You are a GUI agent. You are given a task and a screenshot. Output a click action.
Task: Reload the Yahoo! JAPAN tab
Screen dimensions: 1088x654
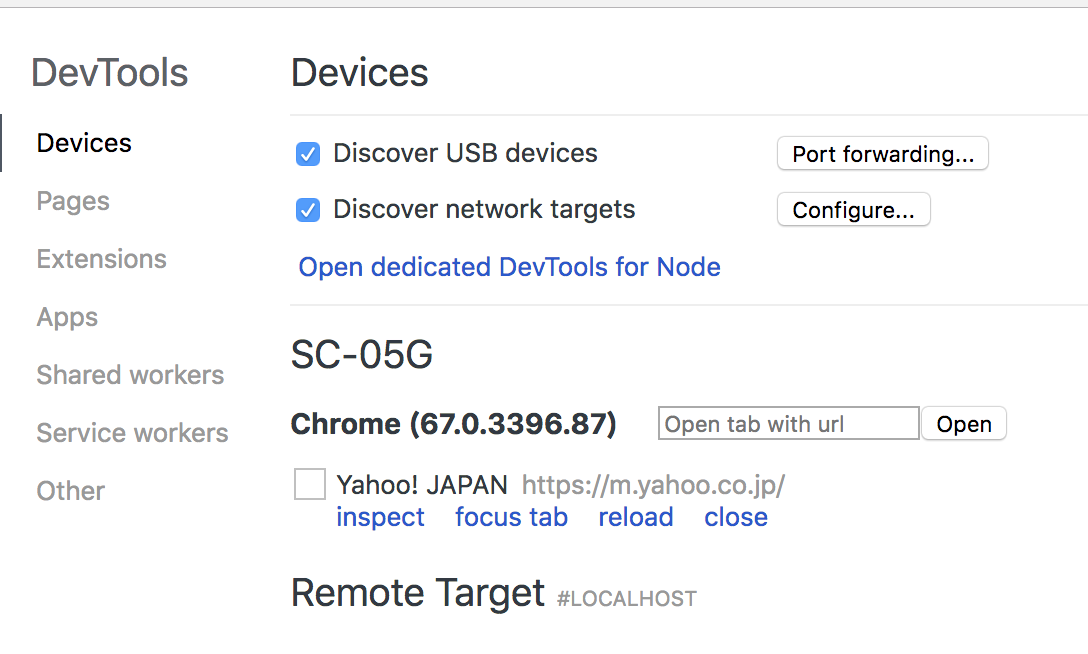pos(636,517)
